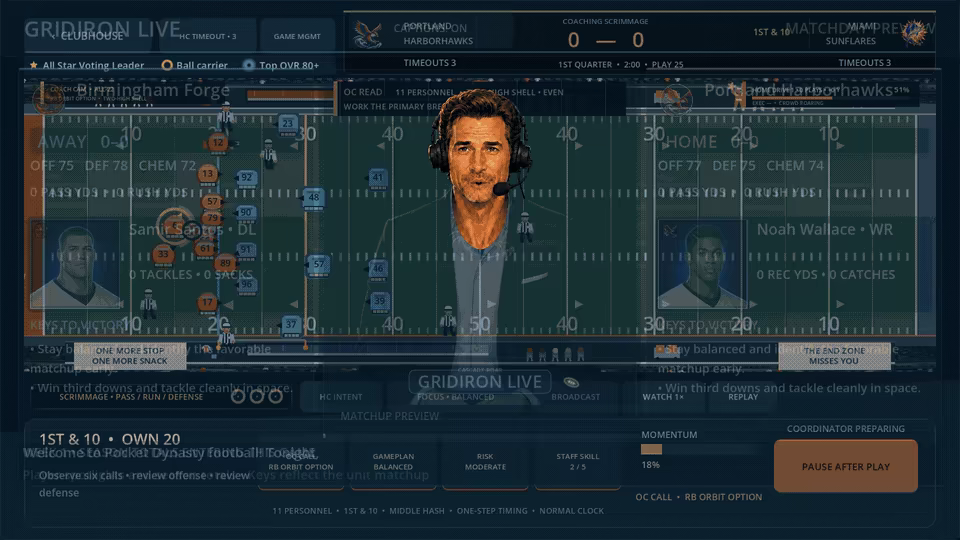Call HC Timeout button
This screenshot has width=960, height=540.
pyautogui.click(x=208, y=36)
